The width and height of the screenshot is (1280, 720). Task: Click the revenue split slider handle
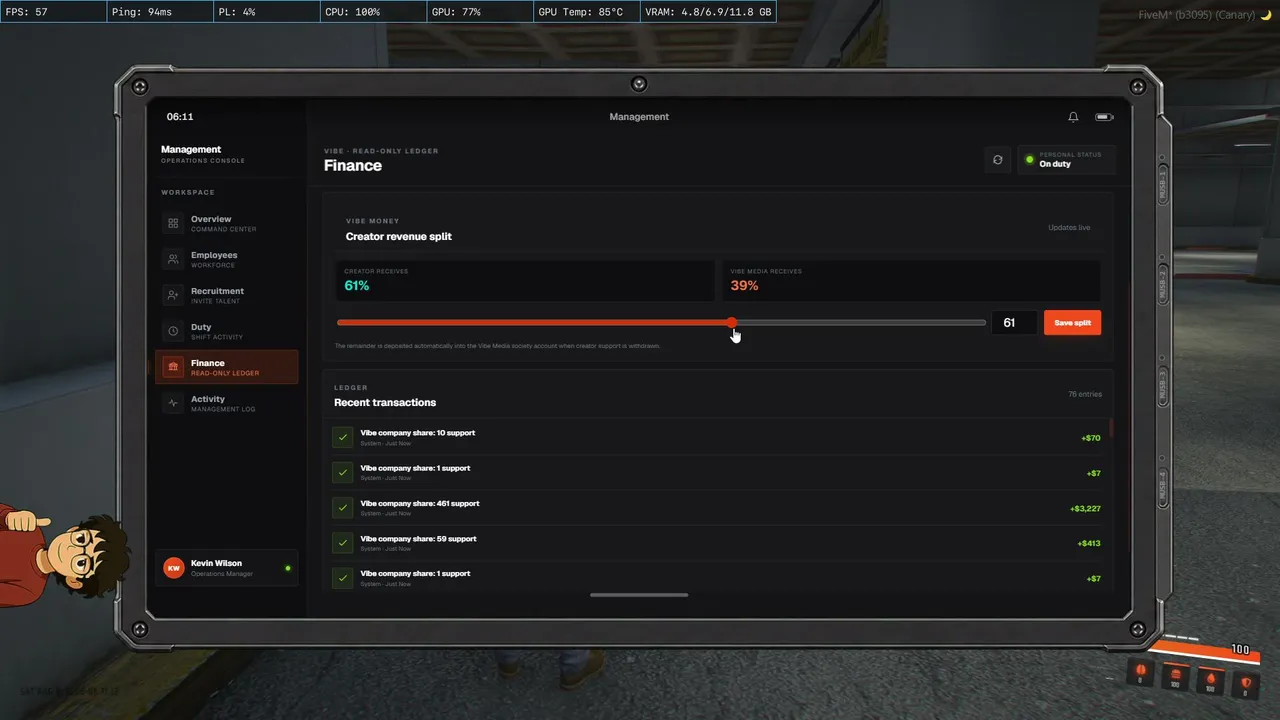click(732, 322)
